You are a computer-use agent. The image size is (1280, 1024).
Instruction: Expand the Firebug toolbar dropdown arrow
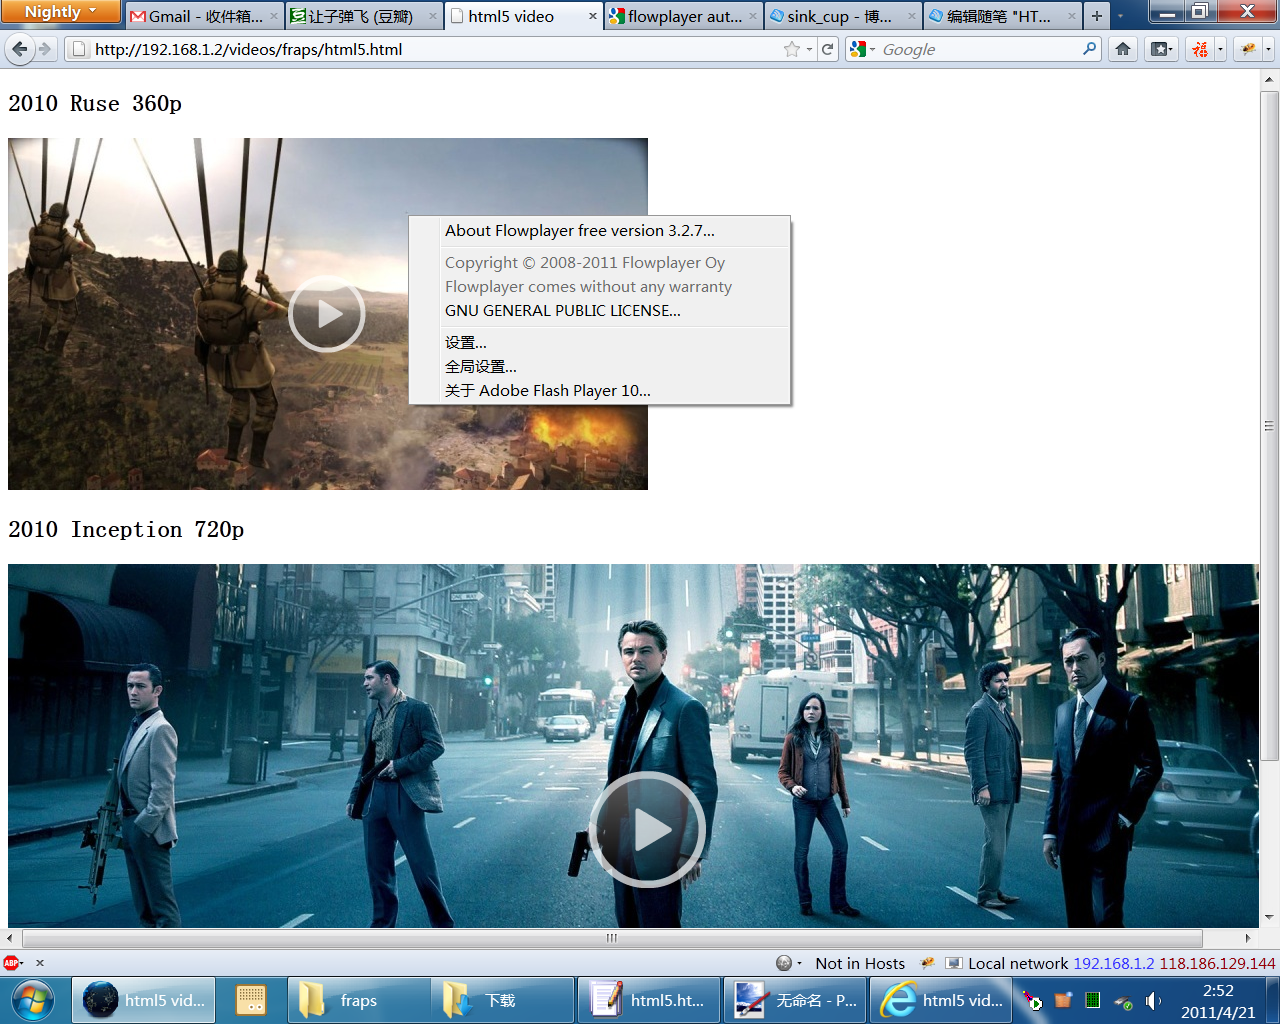1268,49
